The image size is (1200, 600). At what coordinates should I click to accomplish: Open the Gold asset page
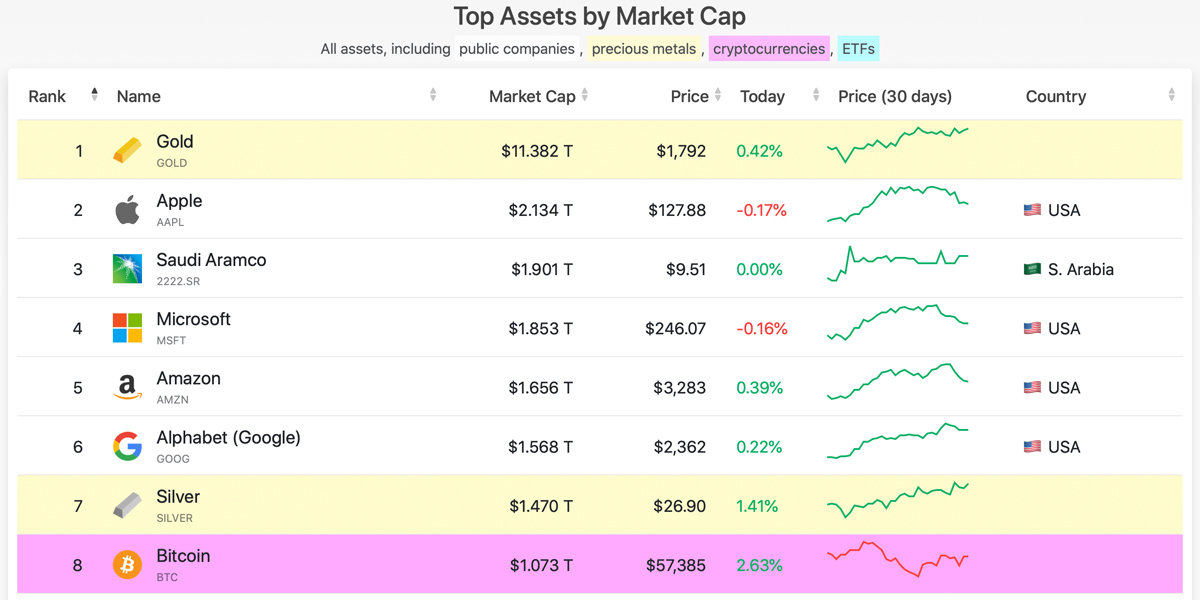coord(175,142)
